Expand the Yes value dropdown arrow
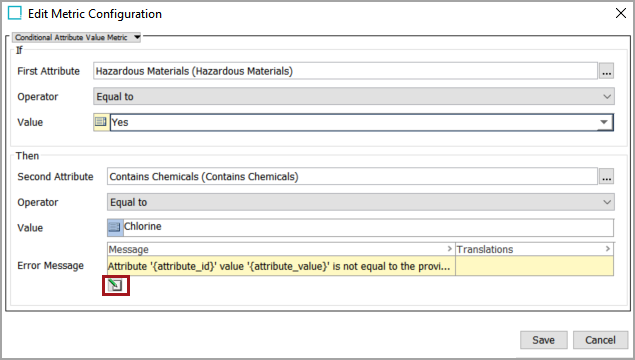Screen dimensions: 635x360 pyautogui.click(x=604, y=122)
